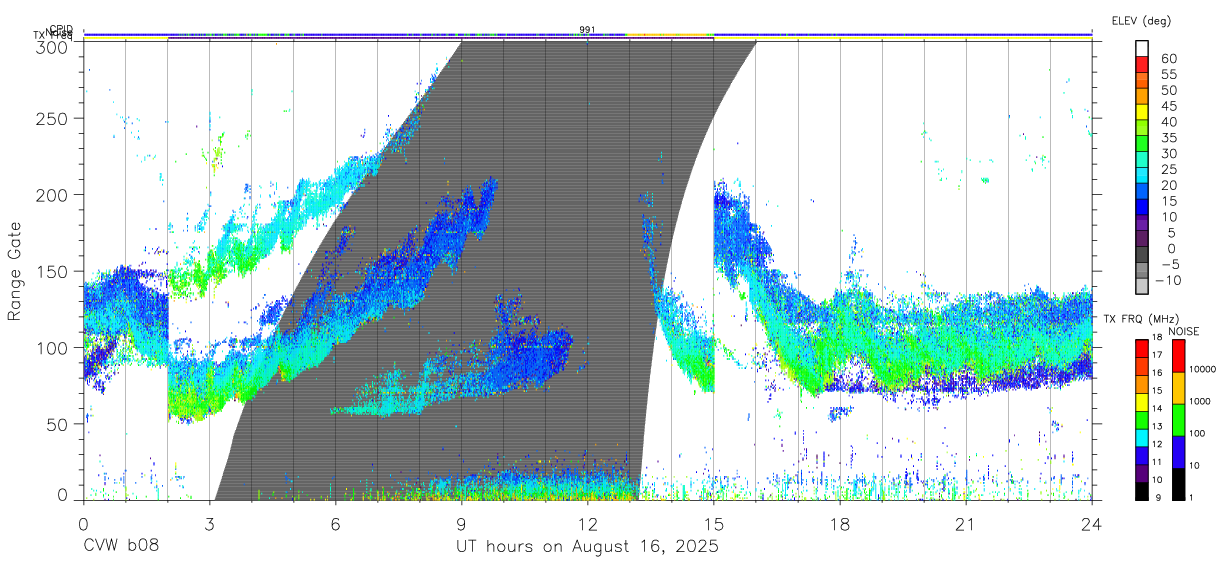Click the 'CVW b08' radar beam label
This screenshot has width=1228, height=567.
[121, 547]
